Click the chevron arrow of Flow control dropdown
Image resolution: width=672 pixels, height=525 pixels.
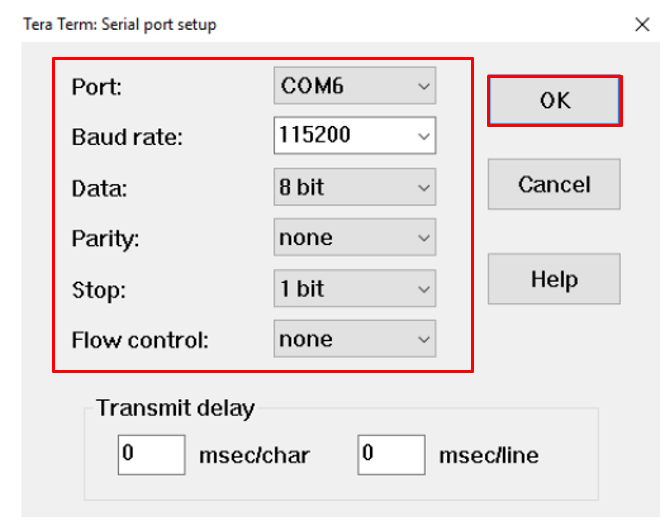[423, 339]
